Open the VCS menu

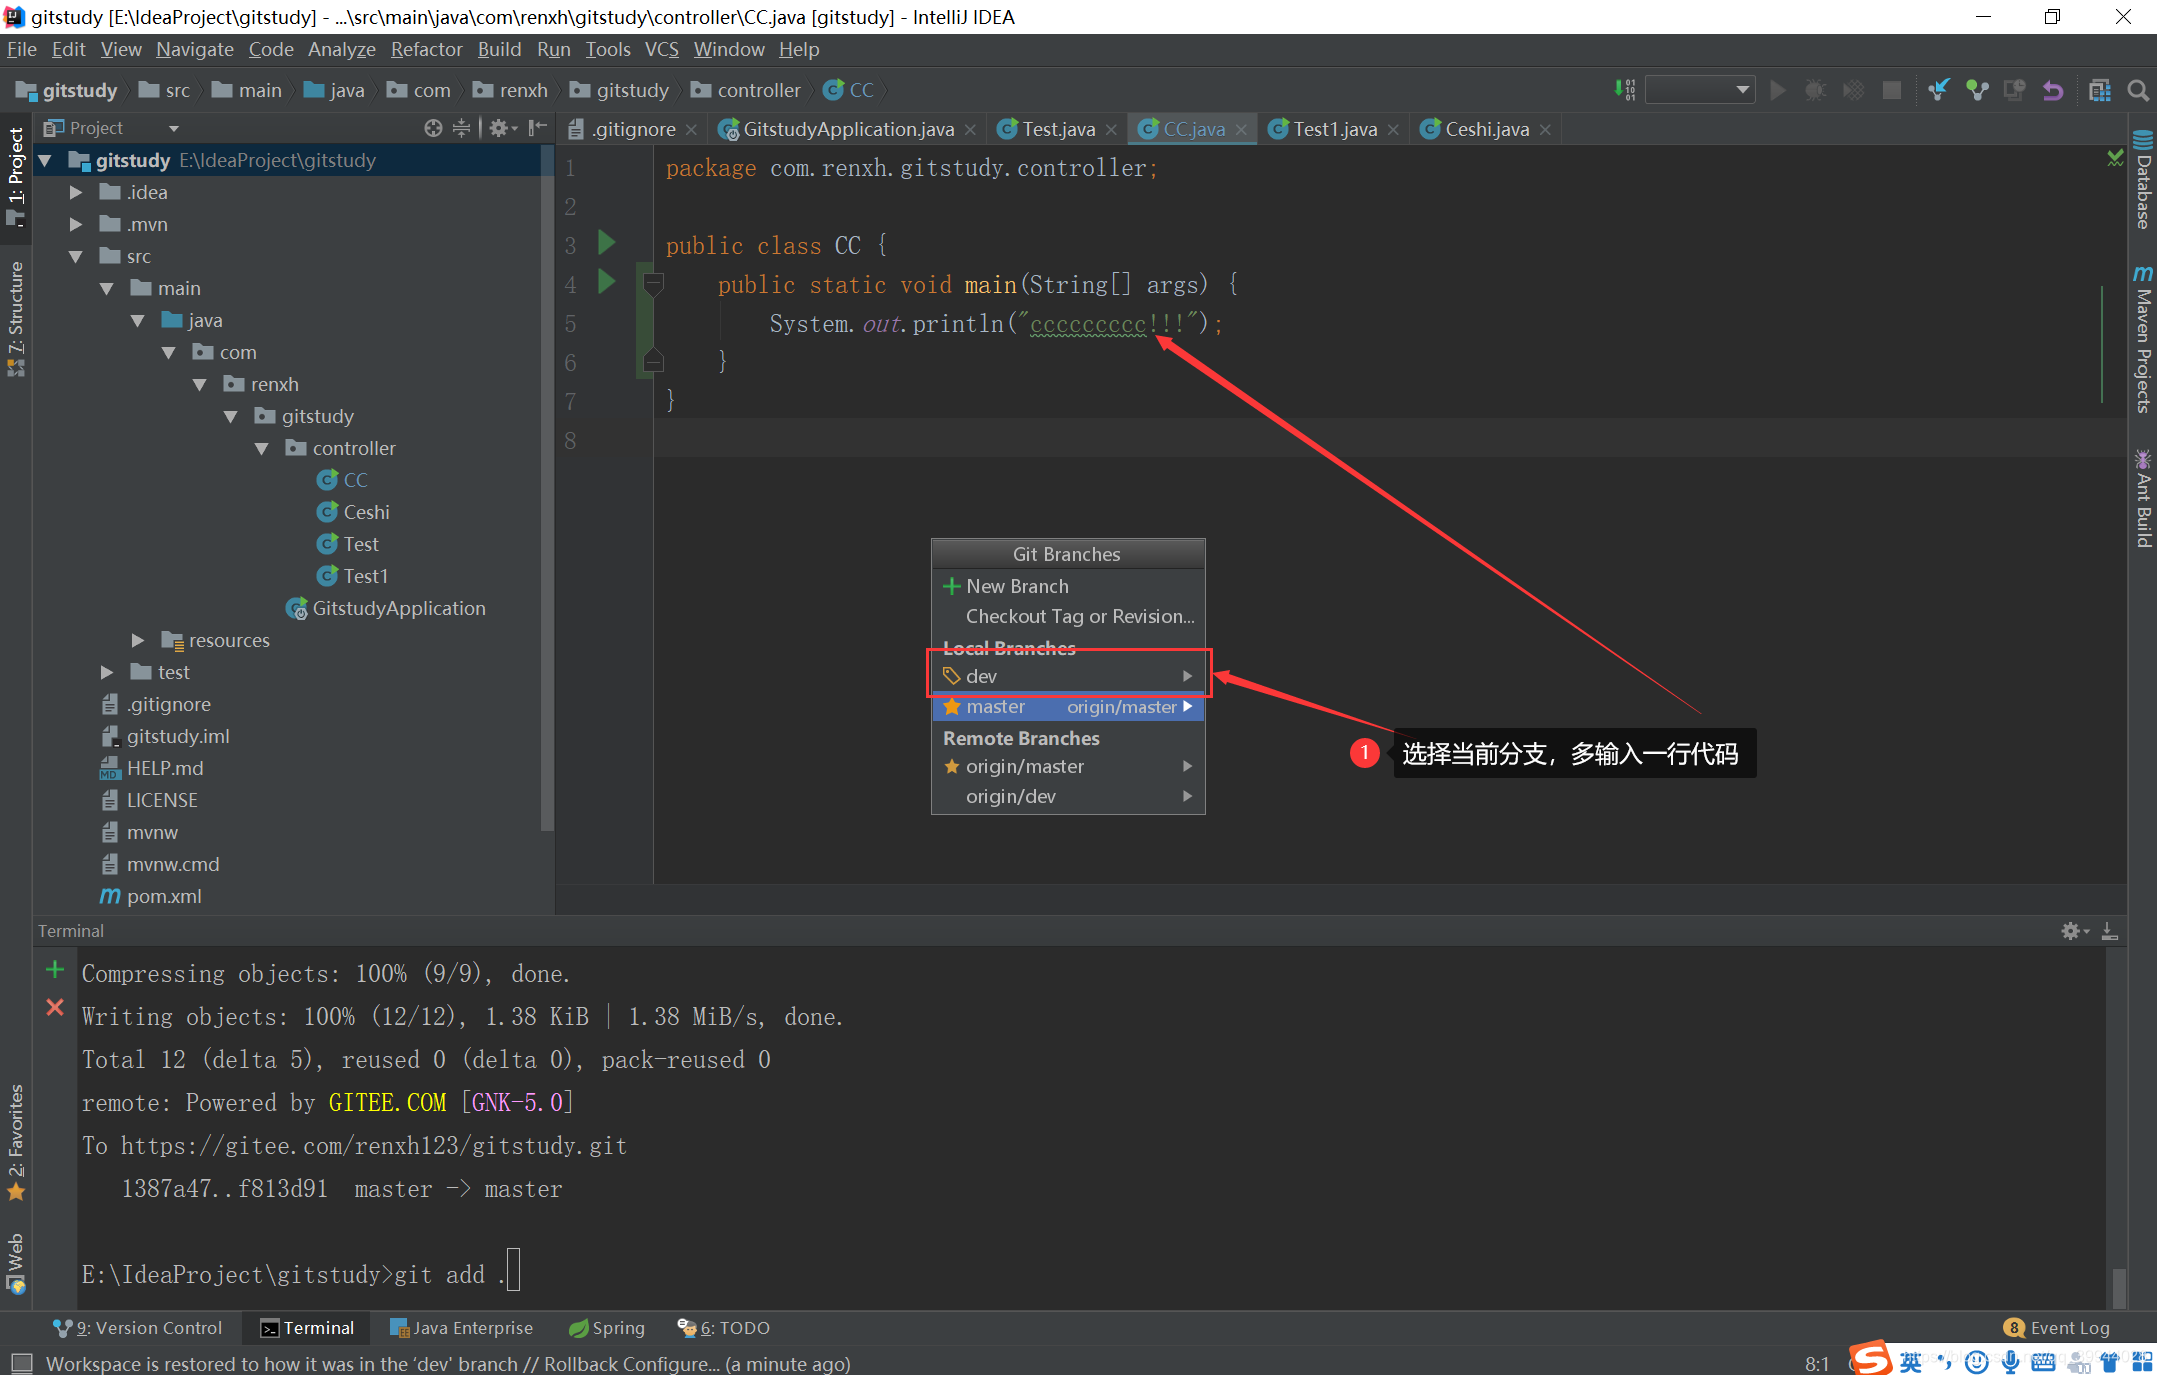[661, 49]
